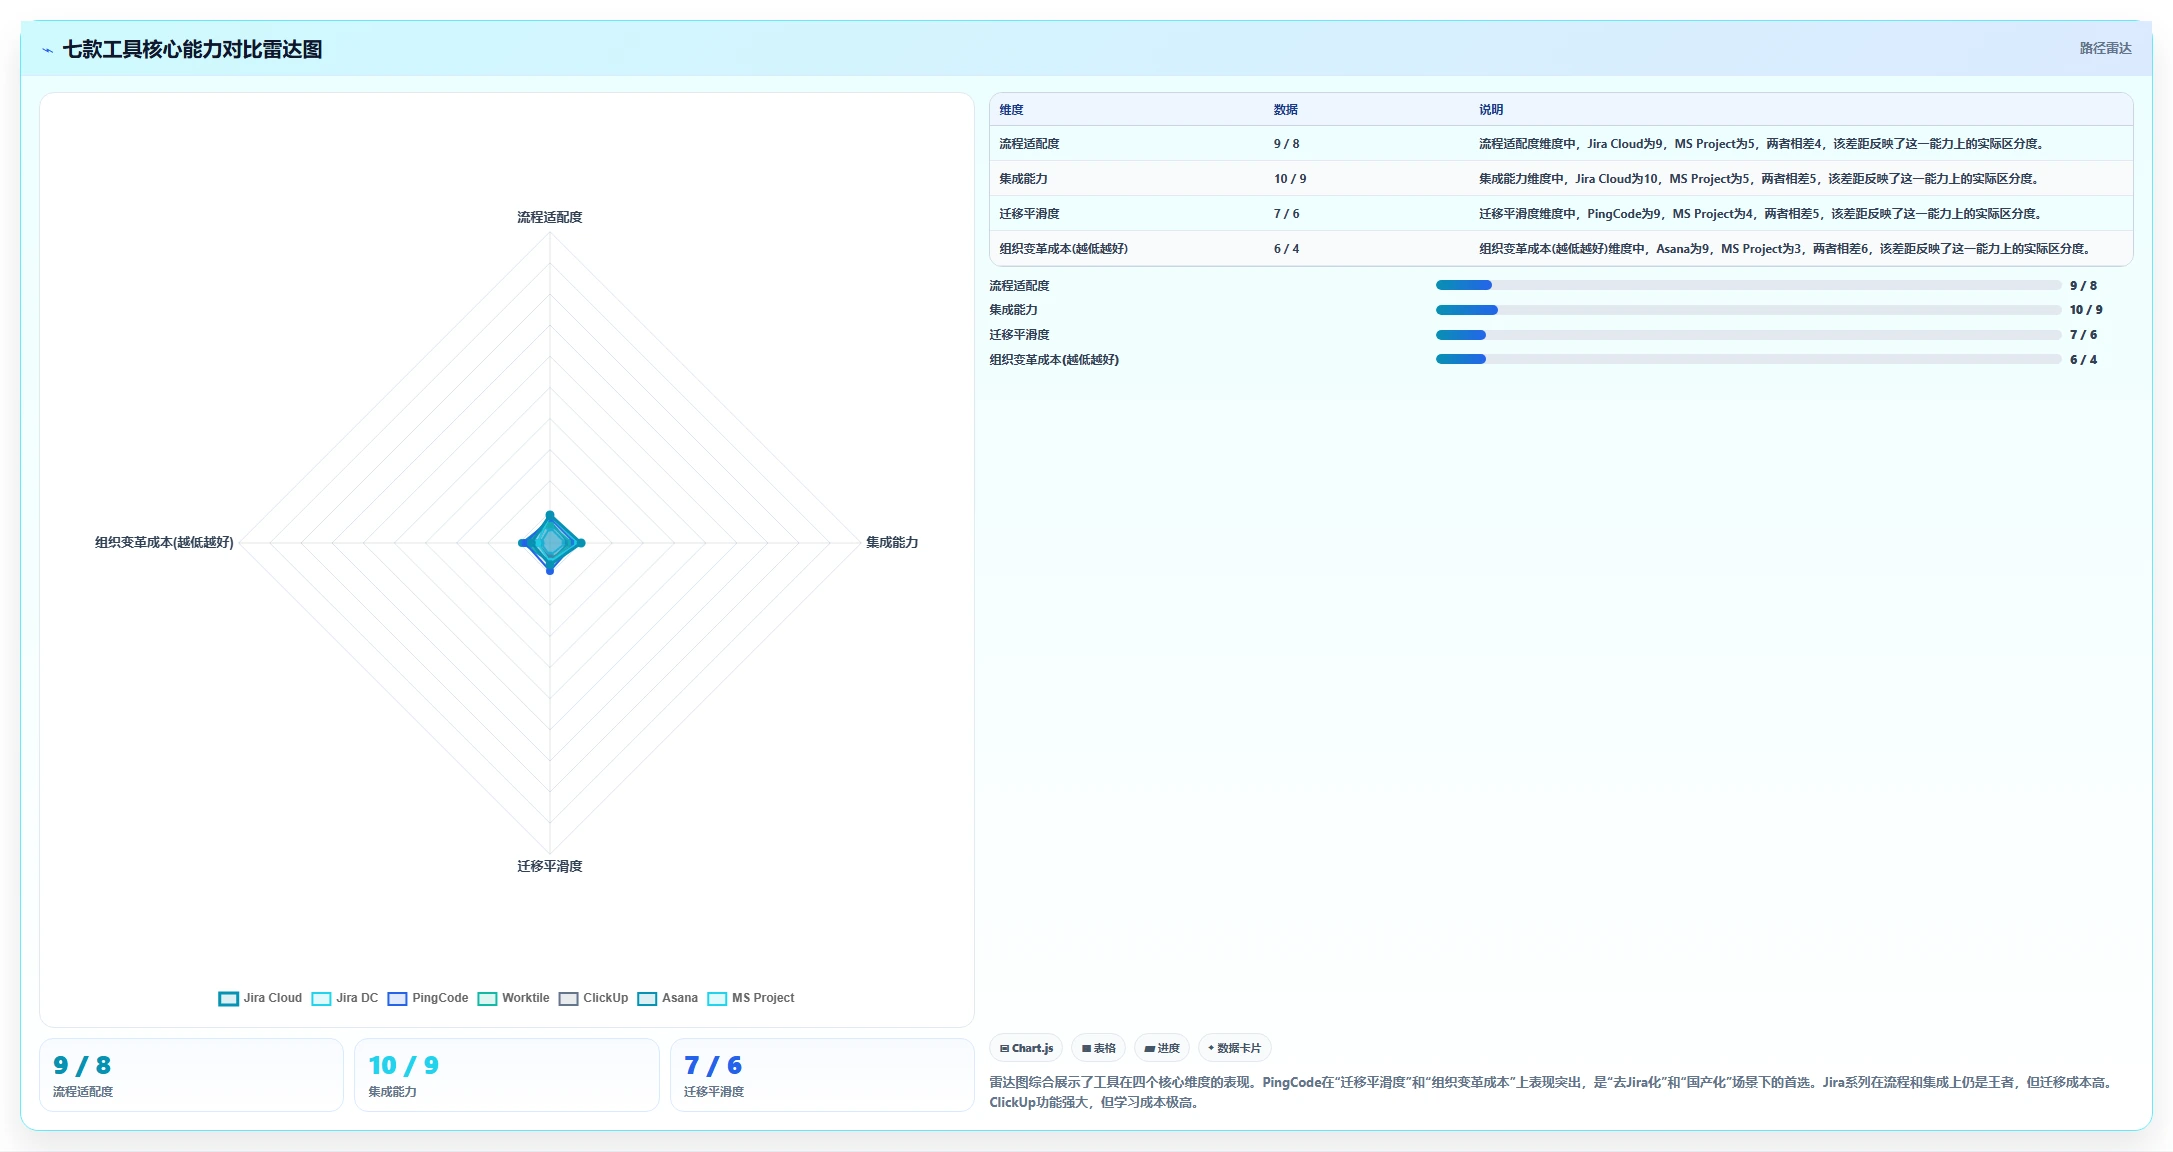Click the 集成能力 radar axis label
Screen dimensions: 2173x1152
[x=892, y=542]
